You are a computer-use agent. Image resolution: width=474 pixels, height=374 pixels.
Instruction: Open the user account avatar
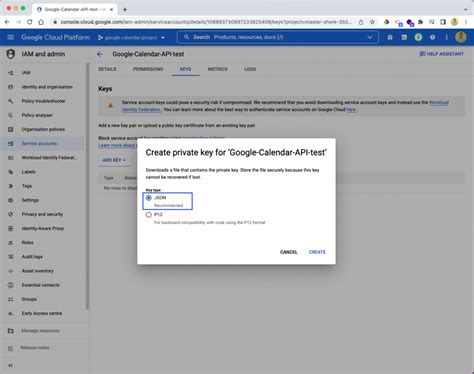coord(461,37)
